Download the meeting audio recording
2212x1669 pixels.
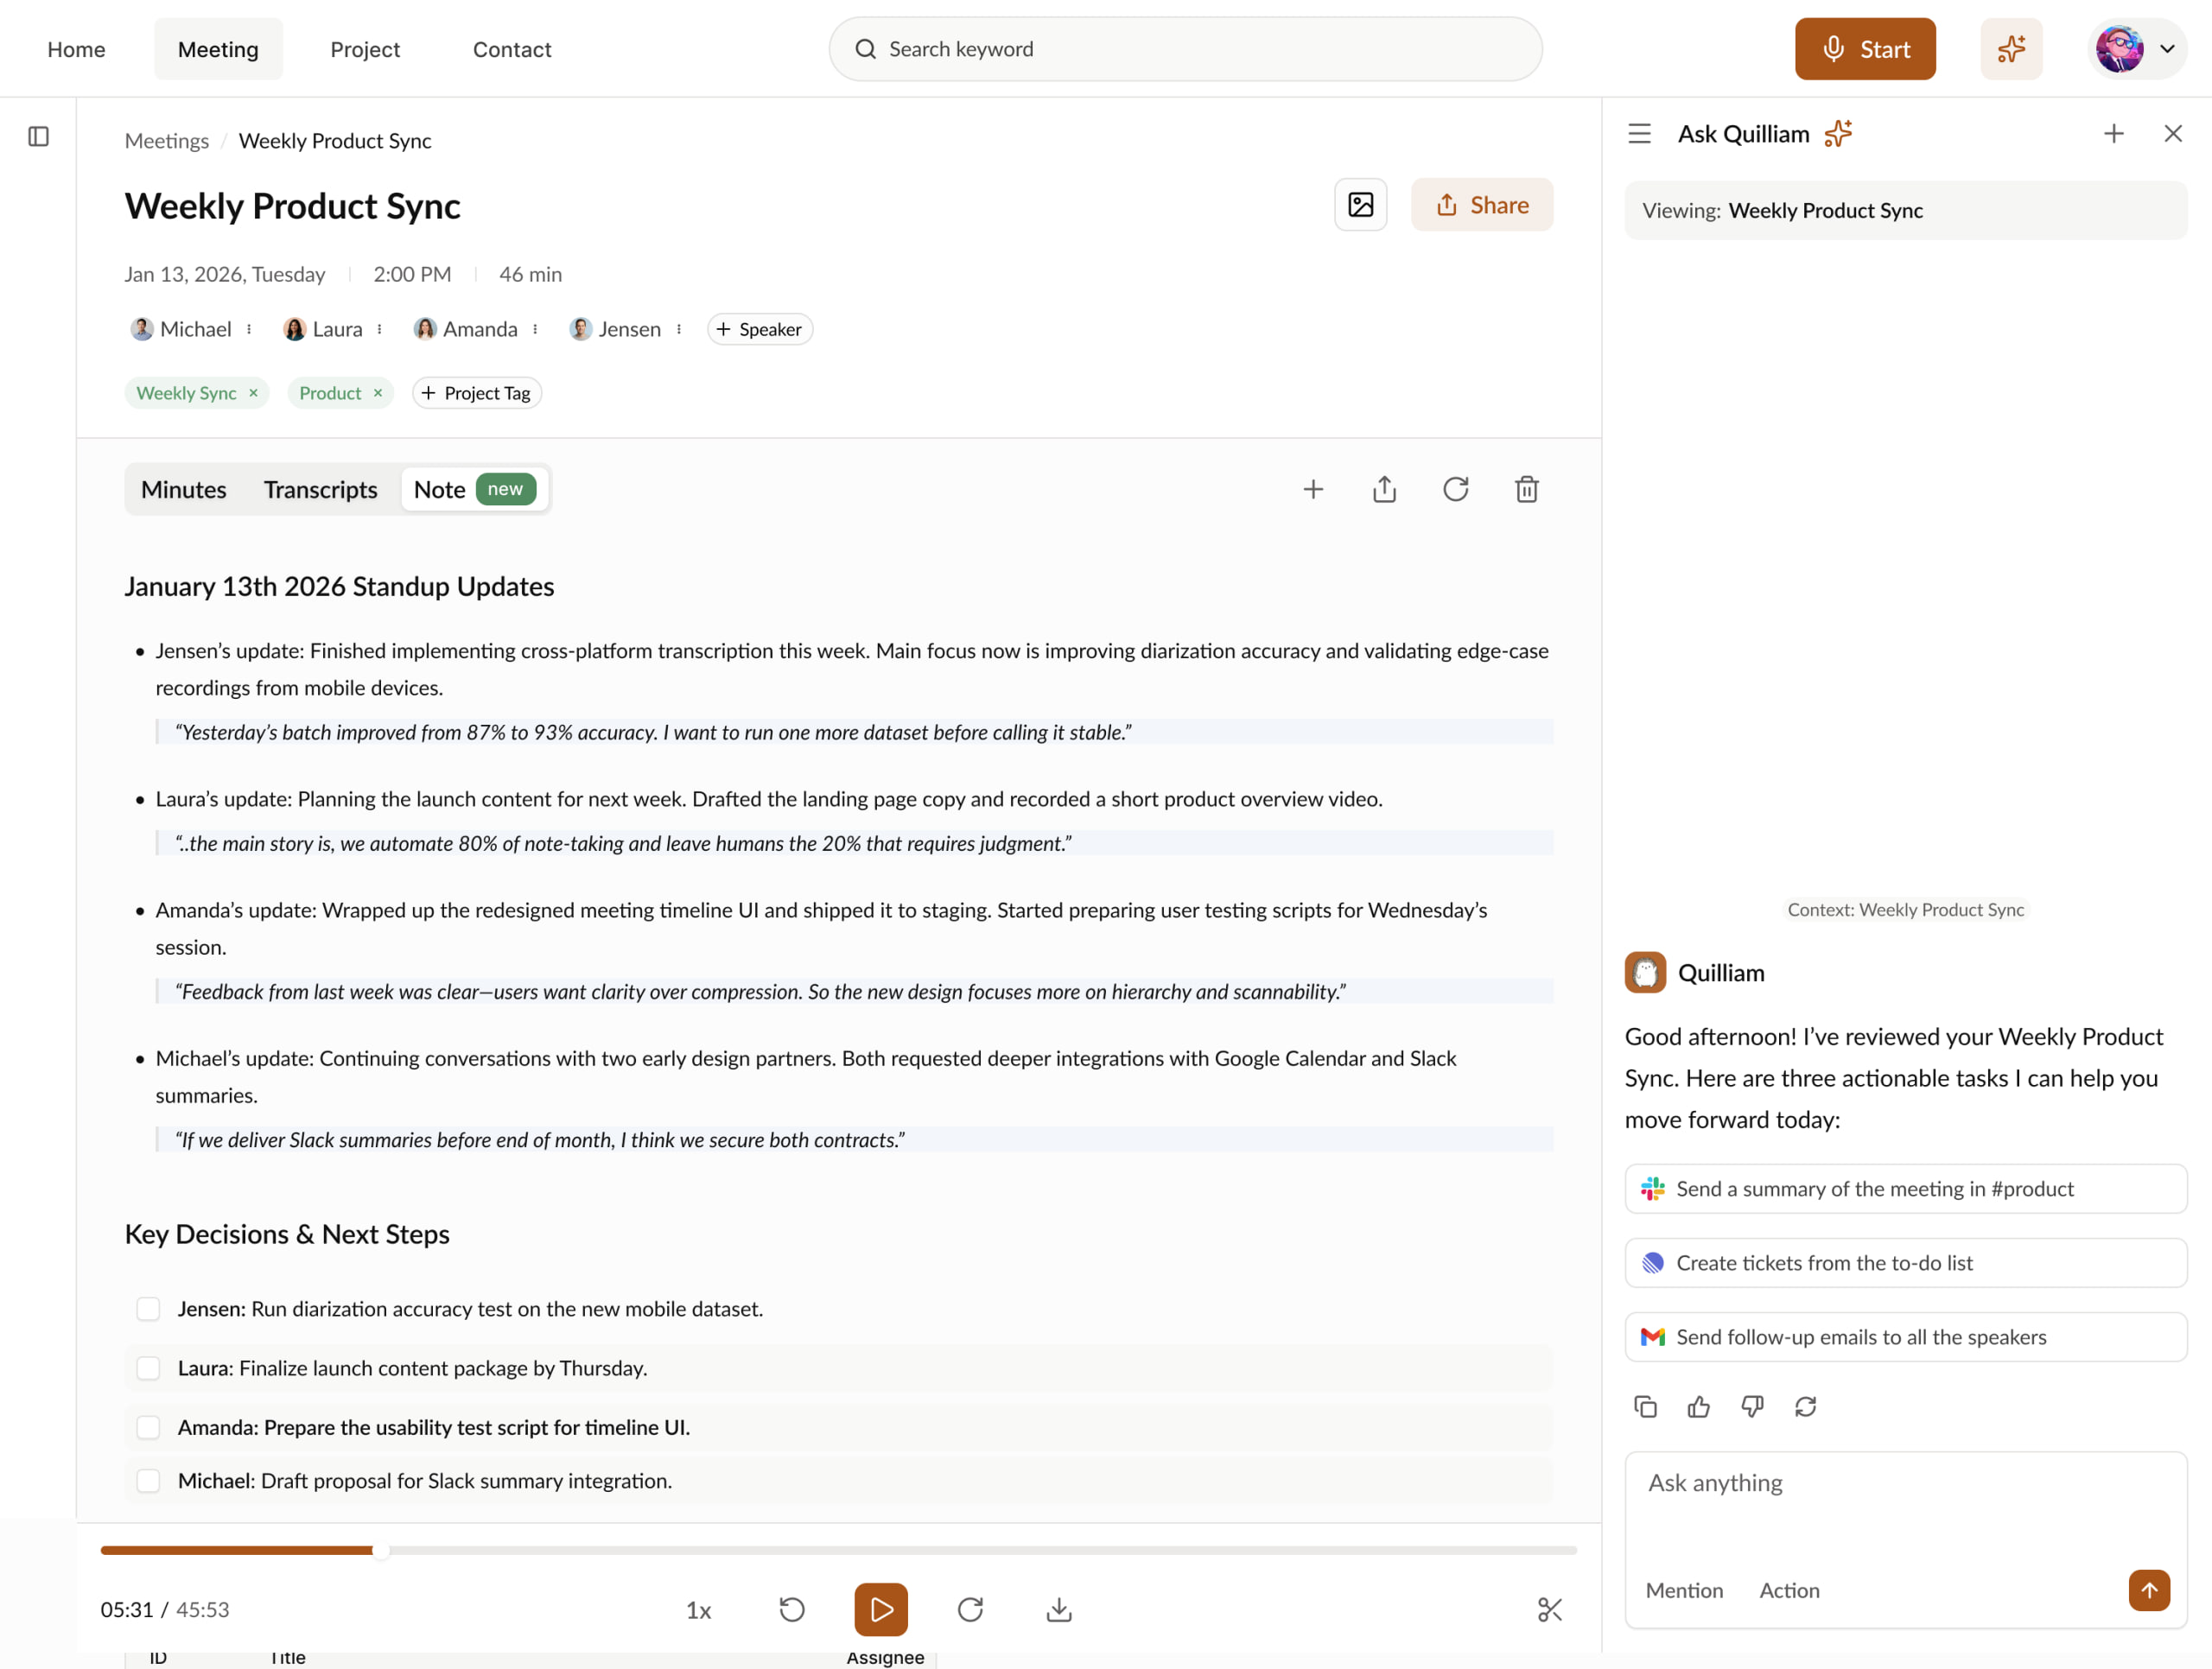(x=1059, y=1609)
